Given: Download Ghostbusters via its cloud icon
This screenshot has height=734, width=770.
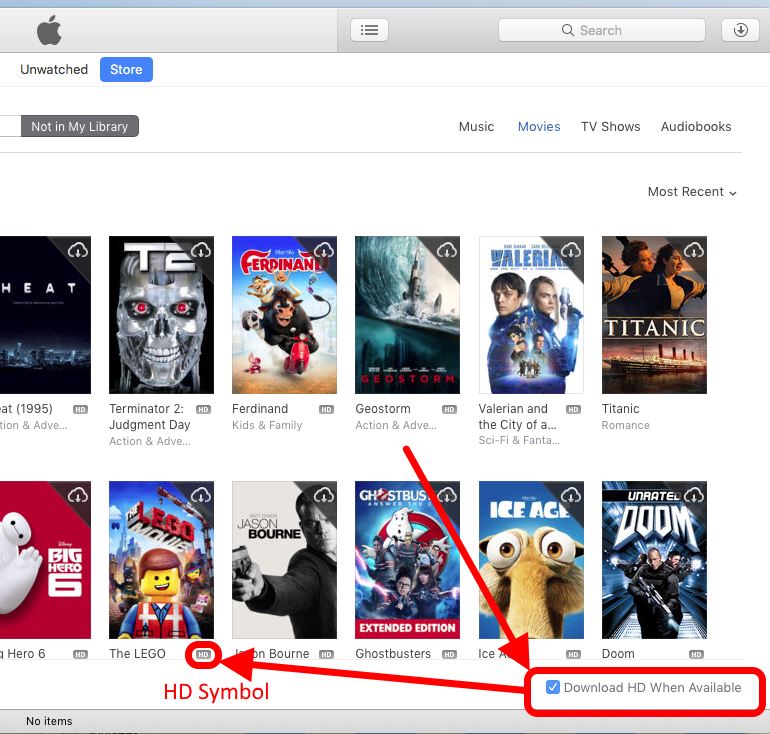Looking at the screenshot, I should point(447,496).
